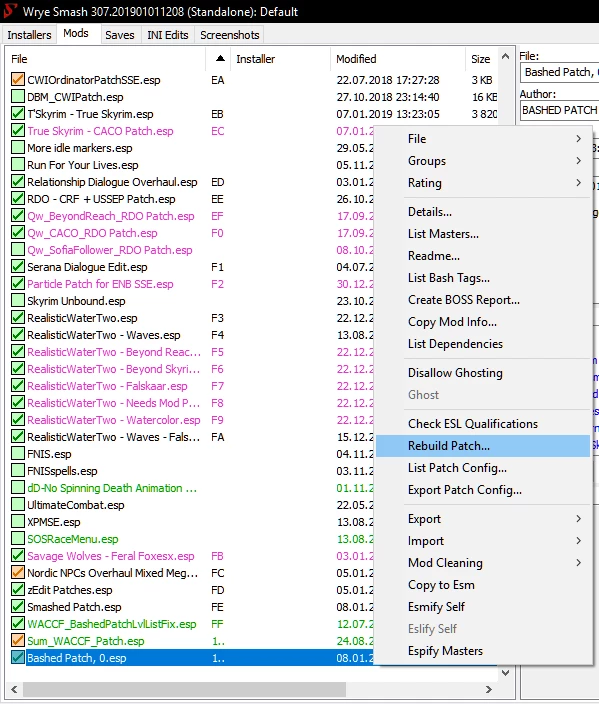Activate More idle markers.esp checkbox
This screenshot has width=599, height=704.
click(18, 148)
